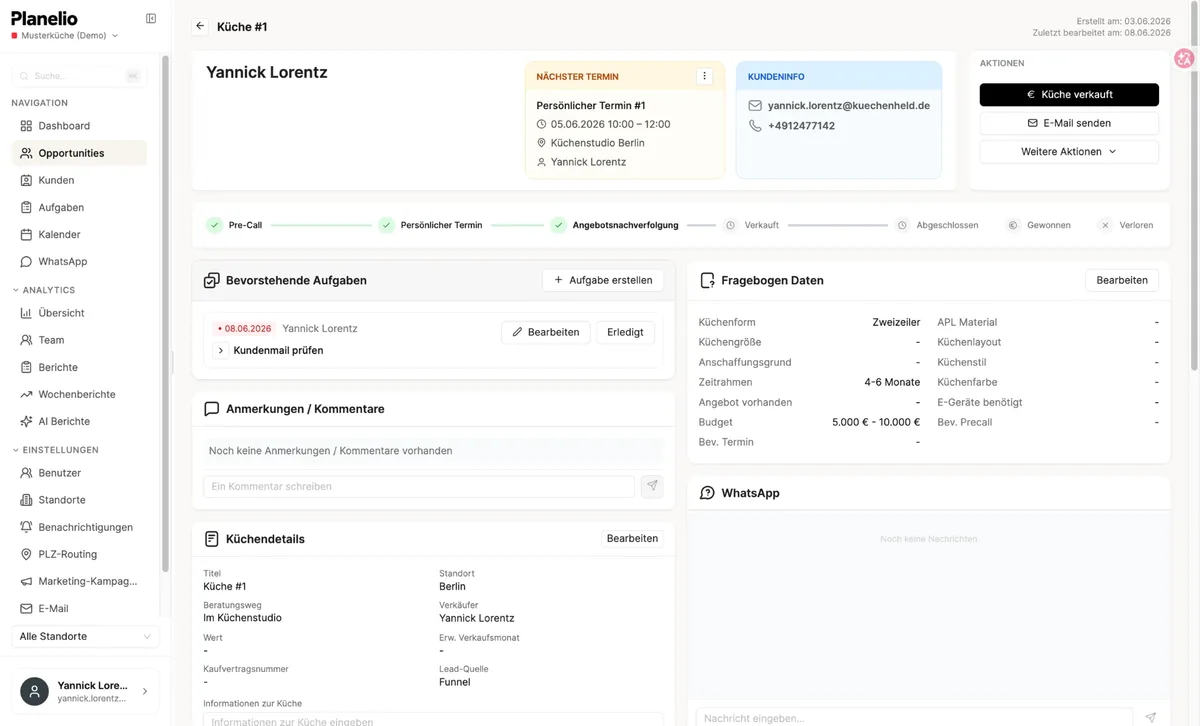Open the Weitere Aktionen dropdown
Image resolution: width=1200 pixels, height=726 pixels.
pyautogui.click(x=1069, y=152)
